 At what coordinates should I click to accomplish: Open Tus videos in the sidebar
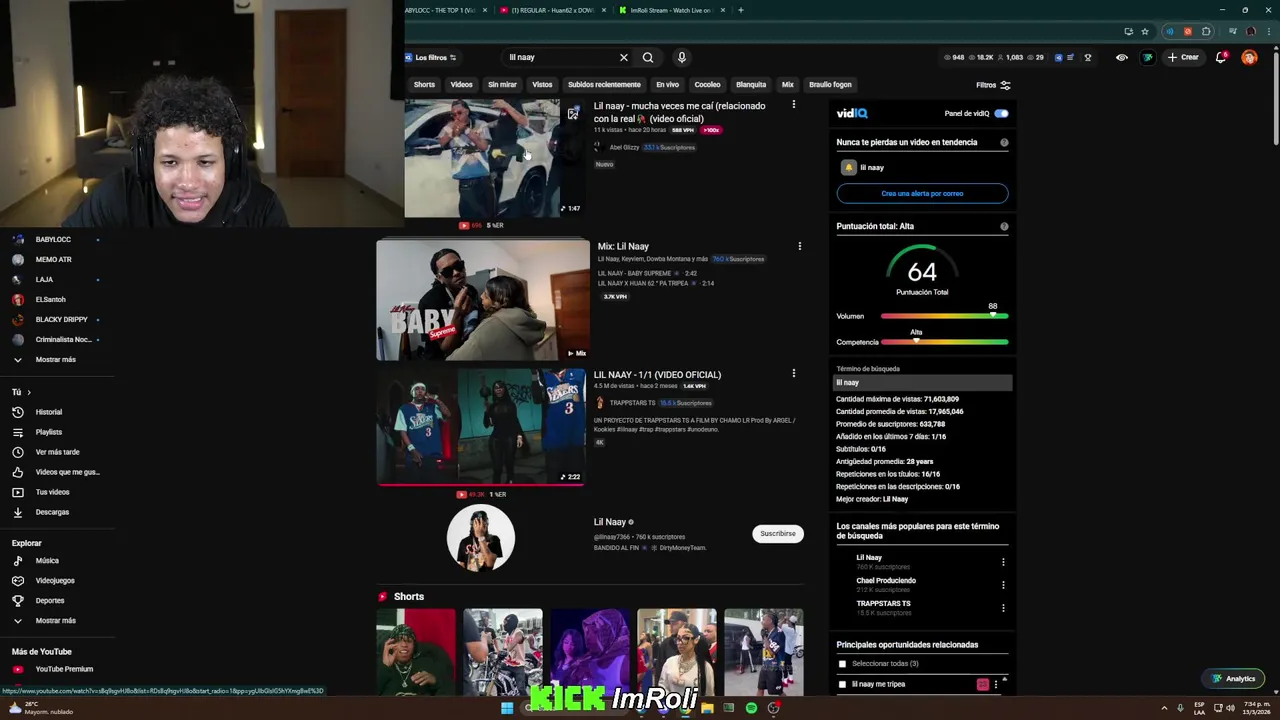pos(52,492)
